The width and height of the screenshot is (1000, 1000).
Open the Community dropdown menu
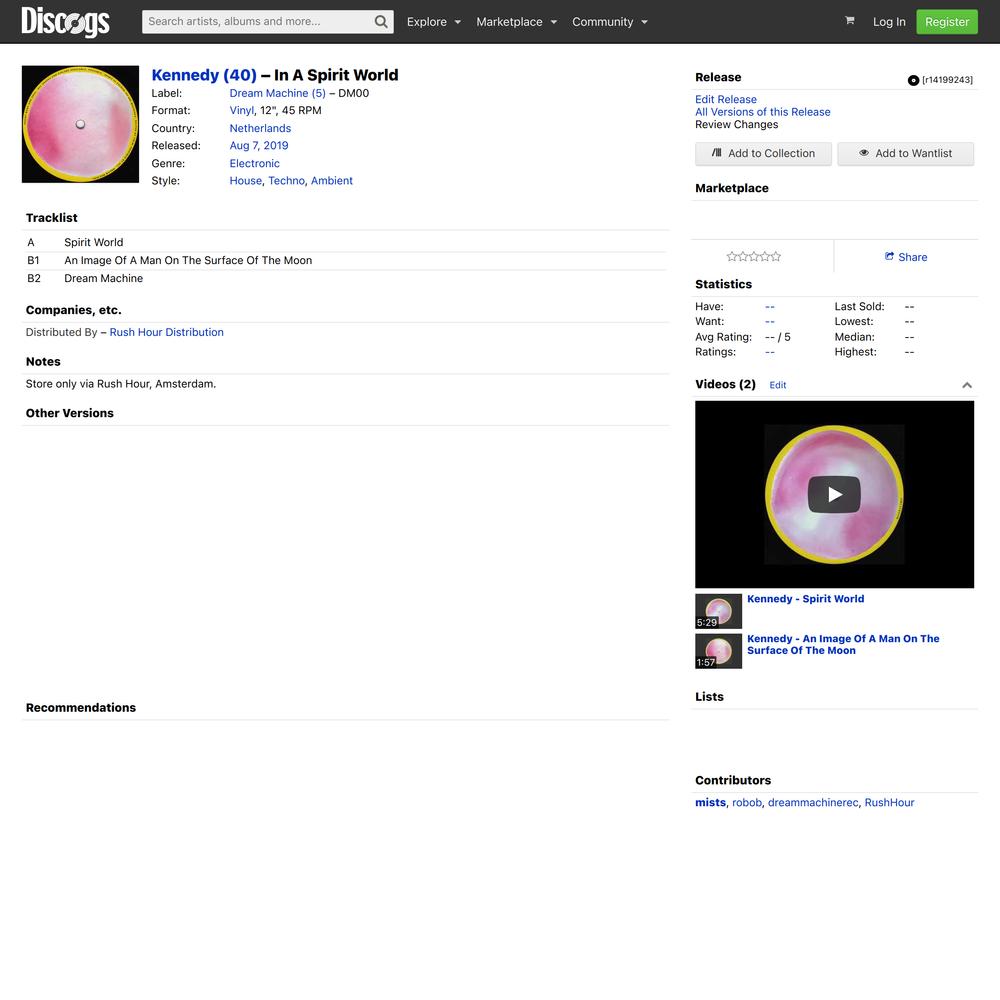(x=610, y=22)
